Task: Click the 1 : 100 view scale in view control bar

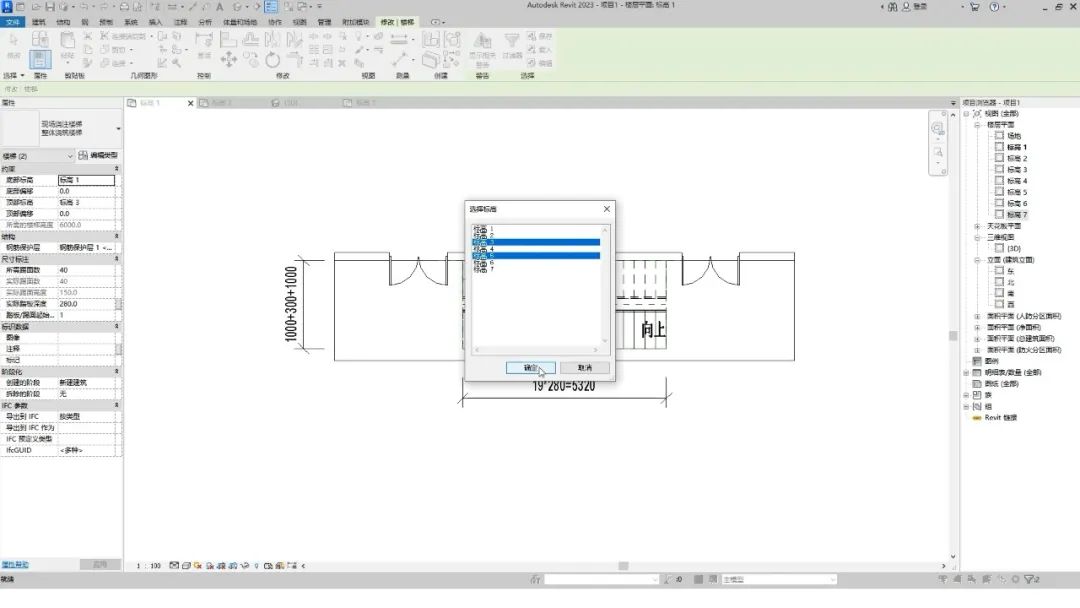Action: point(148,566)
